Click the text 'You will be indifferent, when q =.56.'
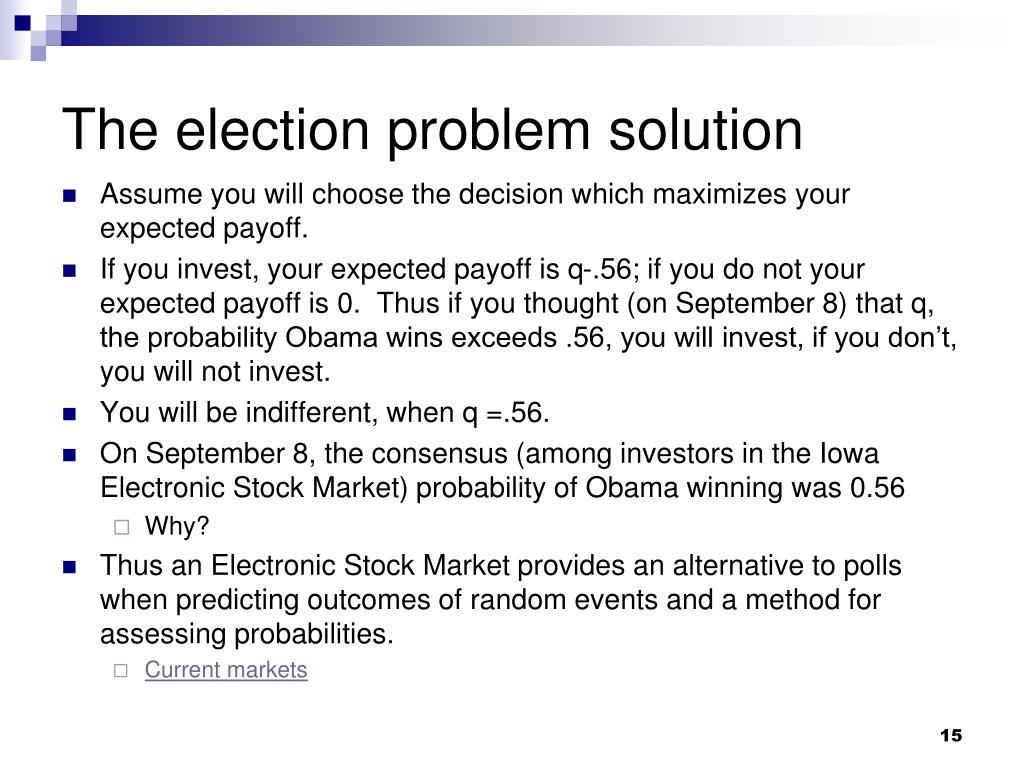The height and width of the screenshot is (768, 1024). [325, 413]
